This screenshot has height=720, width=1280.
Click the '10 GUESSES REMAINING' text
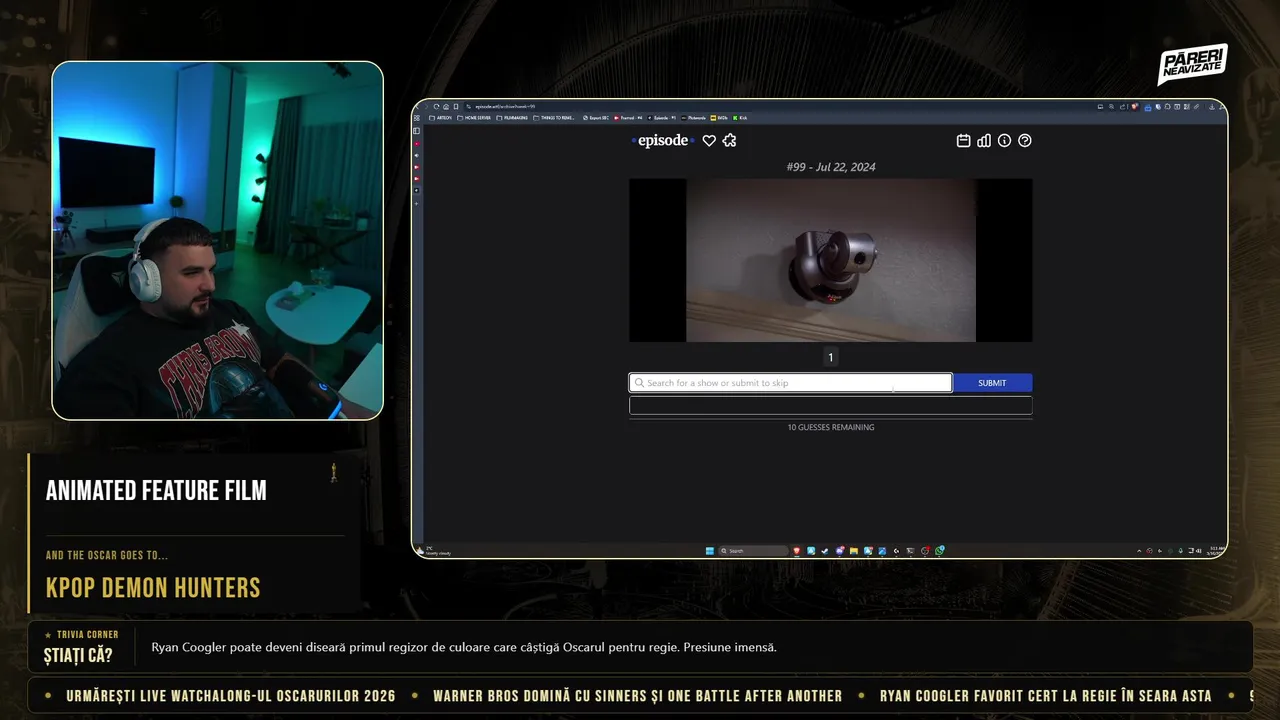pos(831,427)
